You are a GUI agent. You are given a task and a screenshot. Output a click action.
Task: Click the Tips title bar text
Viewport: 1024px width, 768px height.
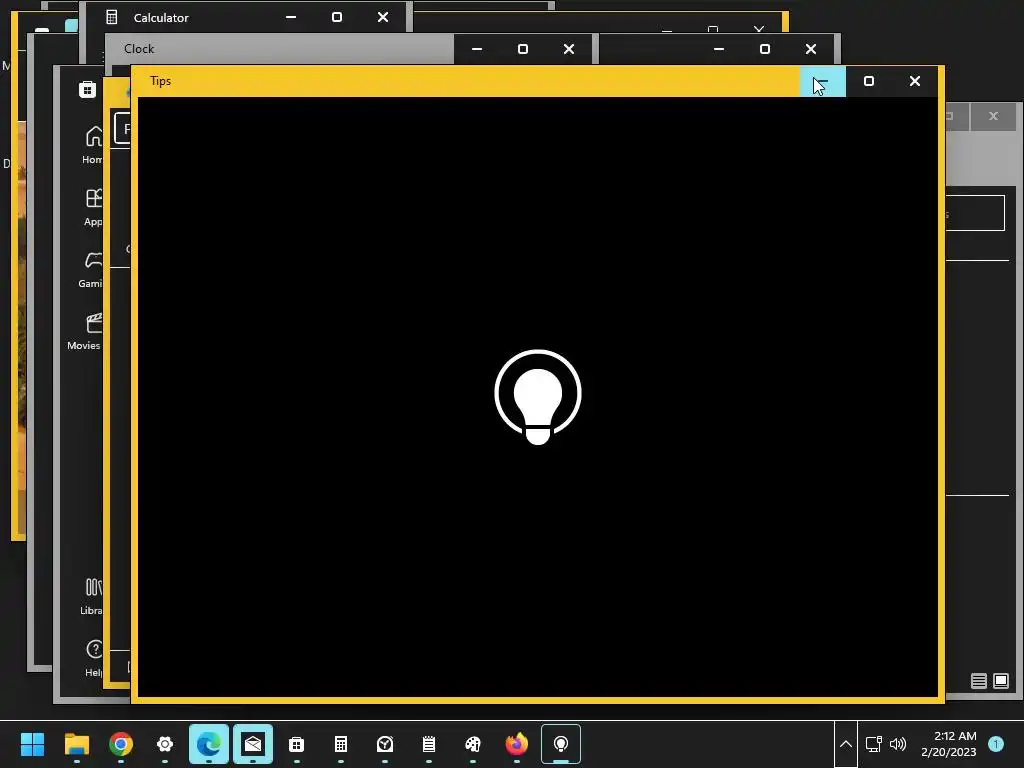click(161, 81)
